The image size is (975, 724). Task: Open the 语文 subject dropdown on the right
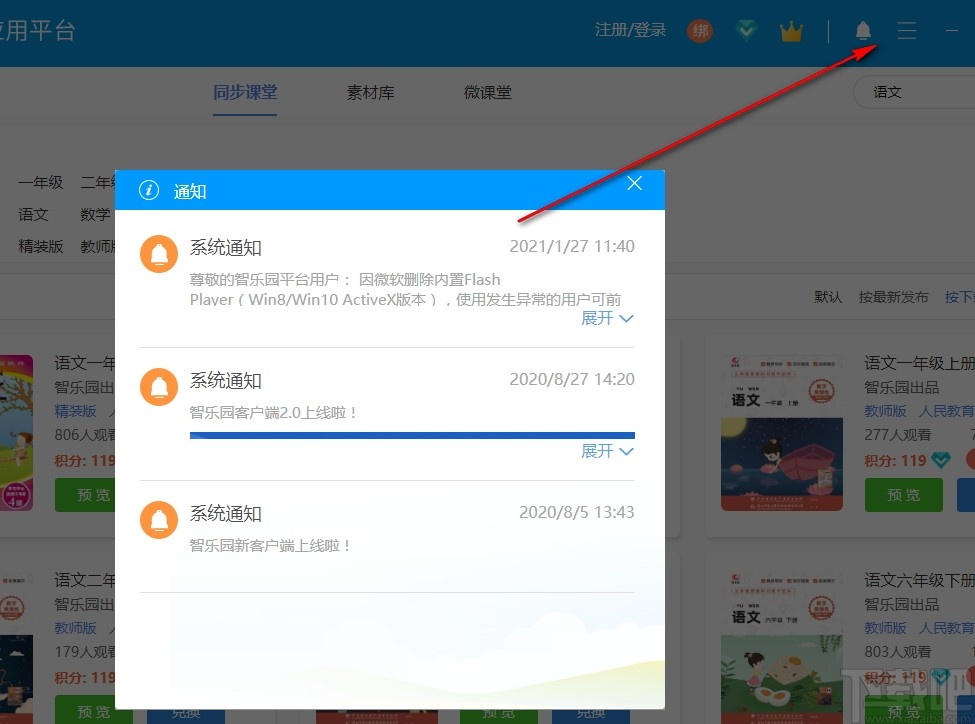pos(887,91)
